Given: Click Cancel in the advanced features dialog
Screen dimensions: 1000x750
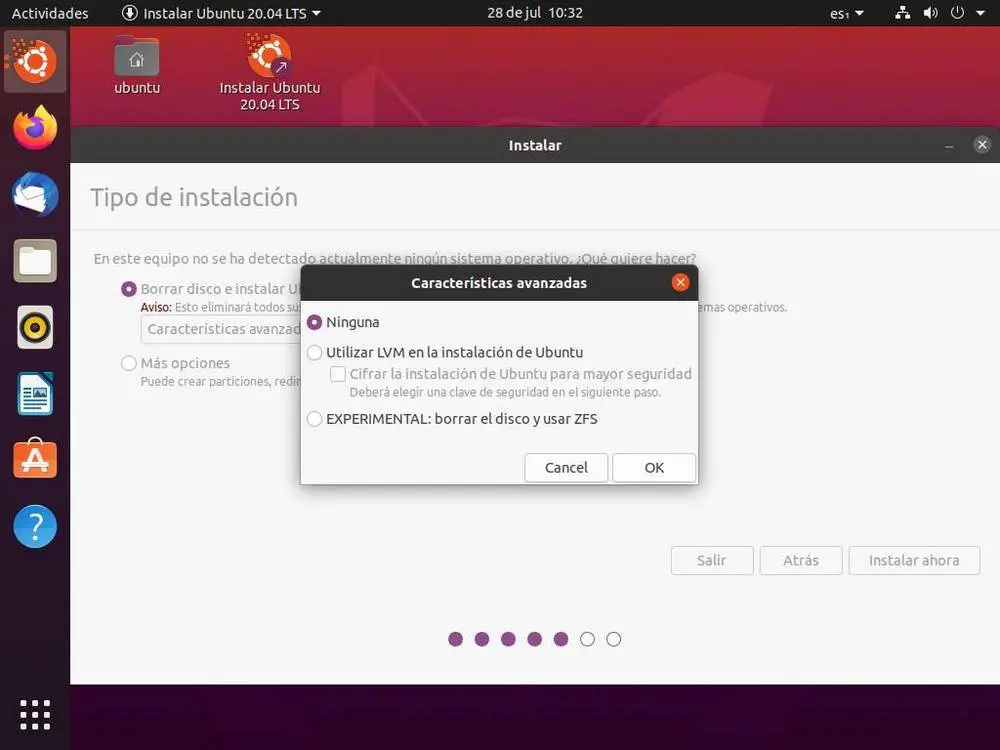Looking at the screenshot, I should 566,467.
